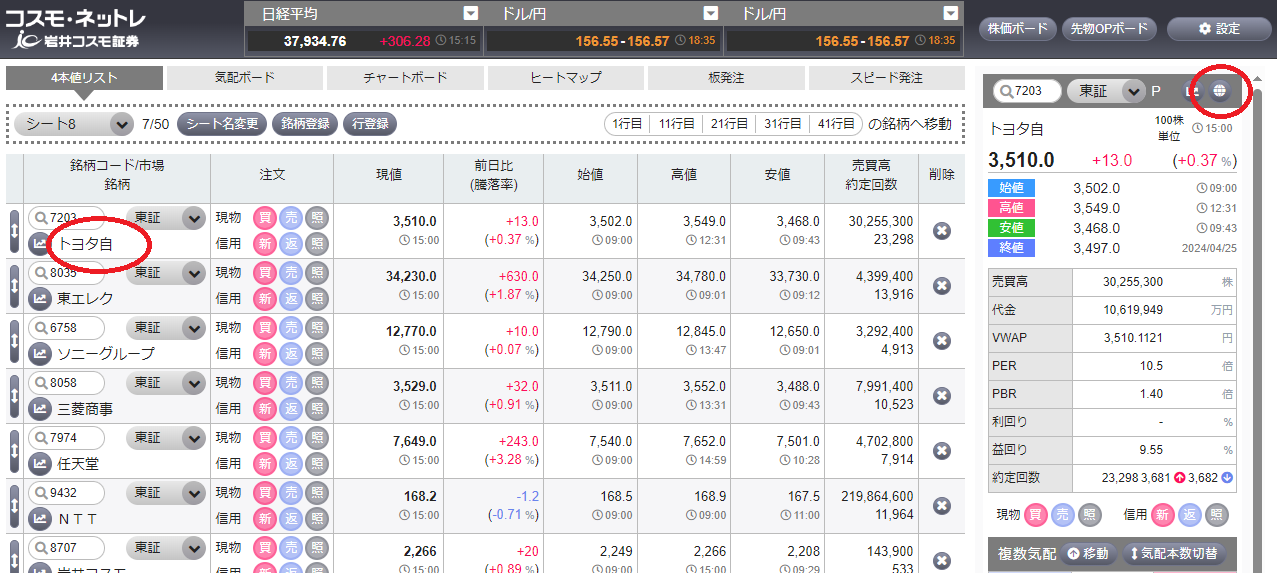Click シート名変更 button
The width and height of the screenshot is (1277, 573).
coord(222,124)
